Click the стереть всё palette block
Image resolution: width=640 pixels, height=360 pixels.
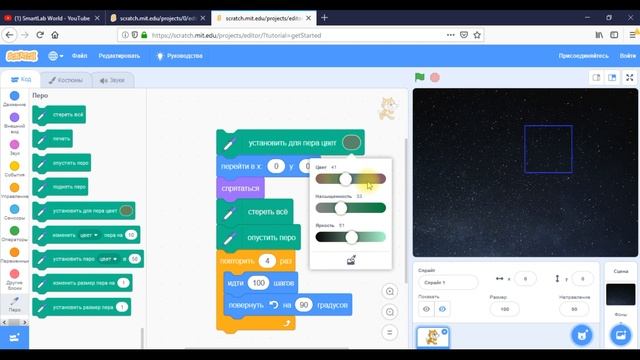tap(59, 115)
